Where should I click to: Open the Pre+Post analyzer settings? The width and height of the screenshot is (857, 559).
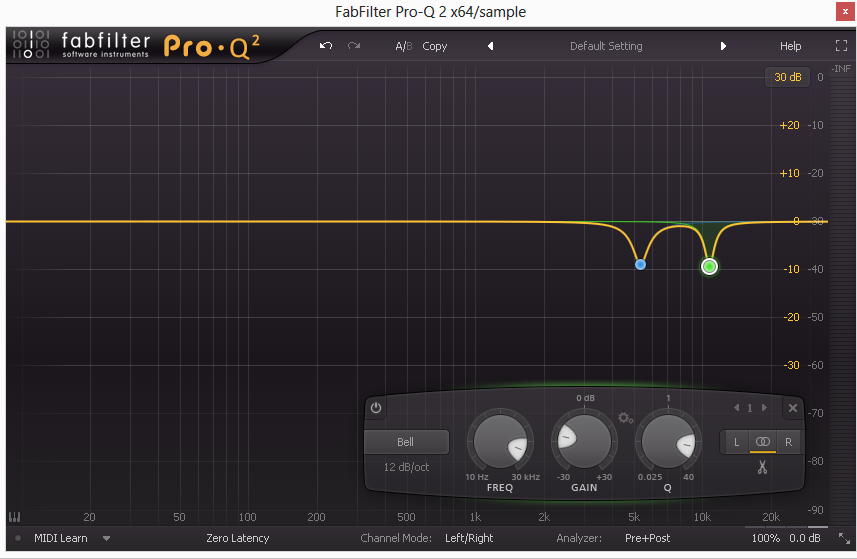(648, 538)
